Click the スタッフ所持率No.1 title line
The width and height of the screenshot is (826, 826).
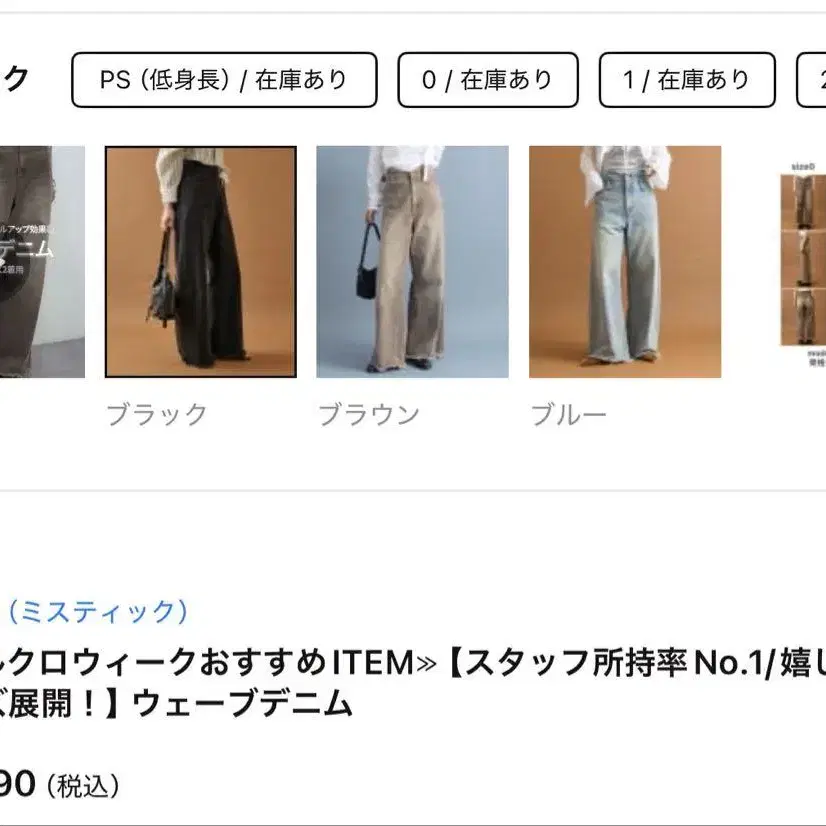(x=413, y=663)
